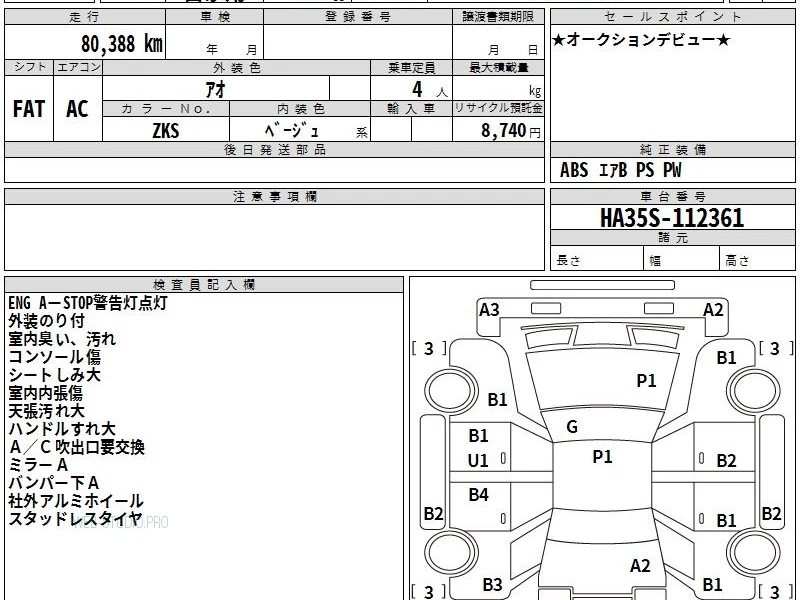Select the seating capacity value 4
This screenshot has height=600, width=800.
click(x=417, y=90)
